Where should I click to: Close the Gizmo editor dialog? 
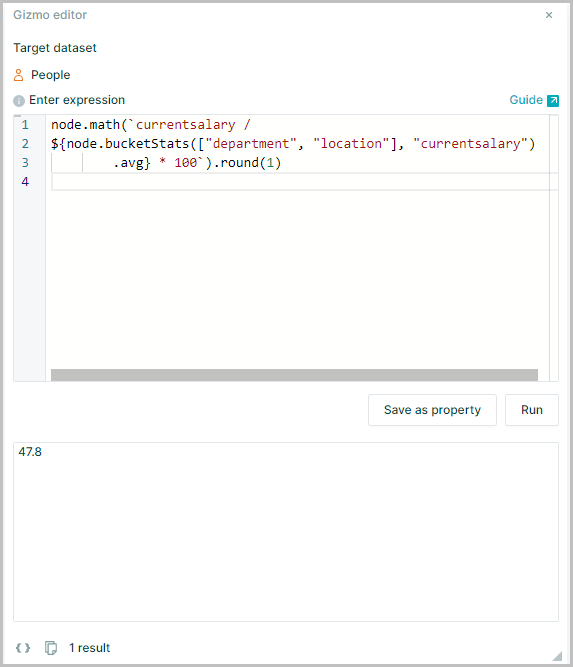(549, 15)
